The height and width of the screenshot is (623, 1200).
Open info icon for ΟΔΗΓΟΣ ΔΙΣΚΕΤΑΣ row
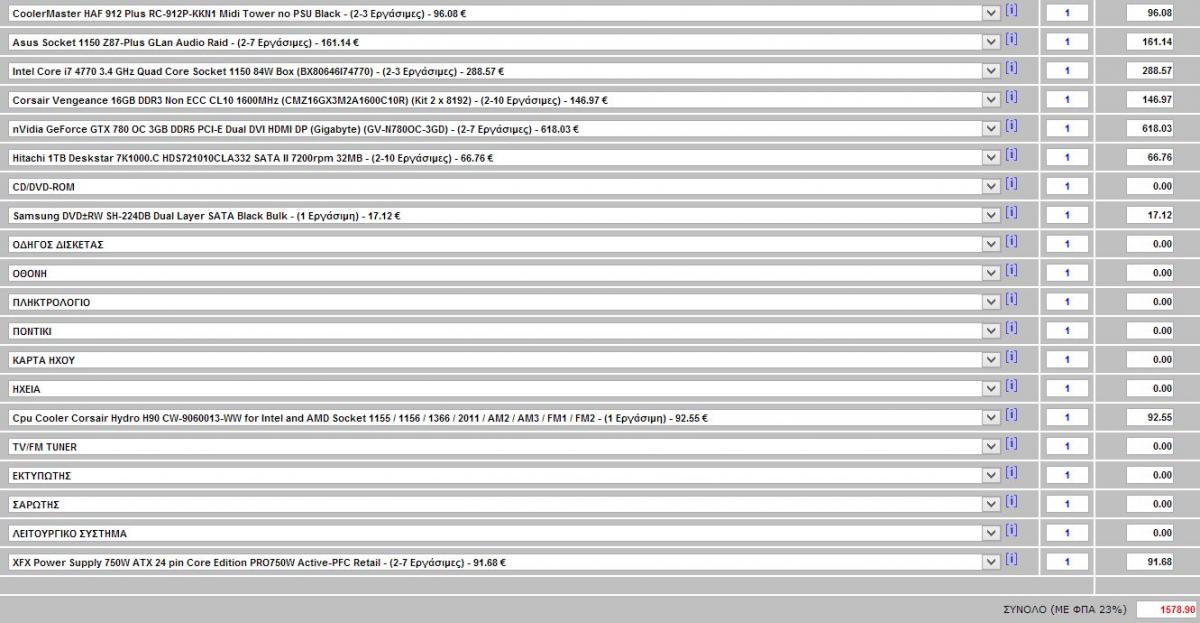[x=1011, y=242]
